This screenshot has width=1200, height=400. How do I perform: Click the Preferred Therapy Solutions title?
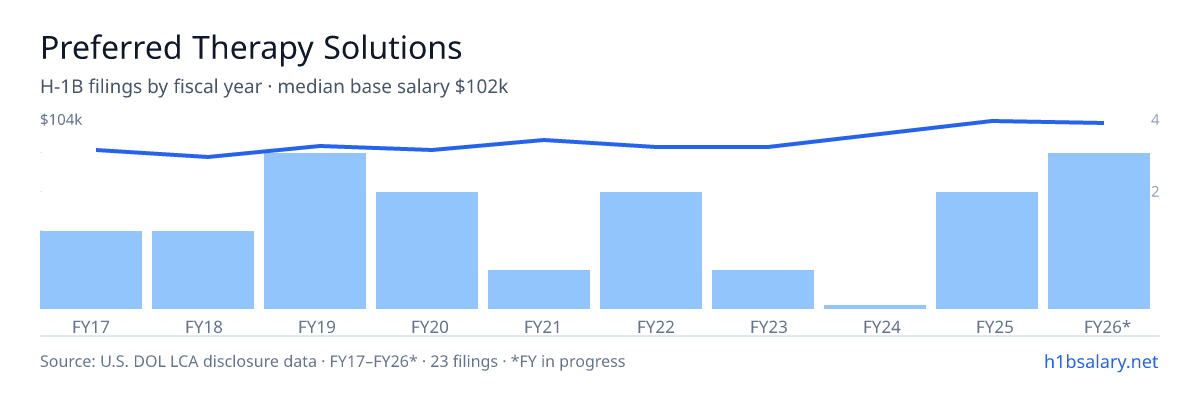pos(251,47)
